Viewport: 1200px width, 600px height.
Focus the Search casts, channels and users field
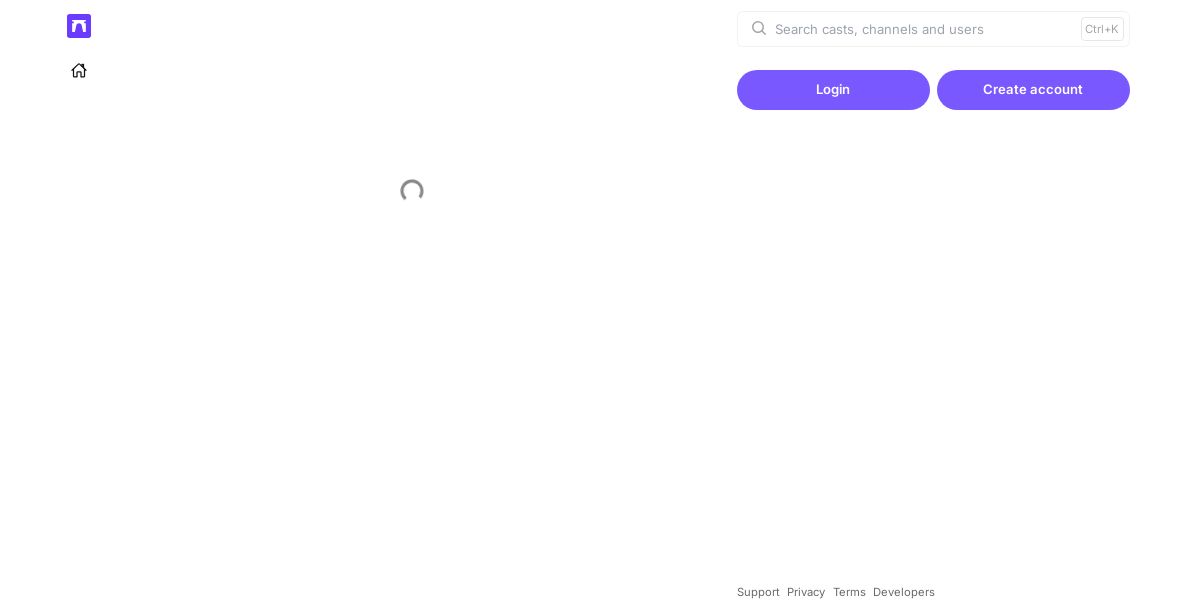pyautogui.click(x=933, y=29)
